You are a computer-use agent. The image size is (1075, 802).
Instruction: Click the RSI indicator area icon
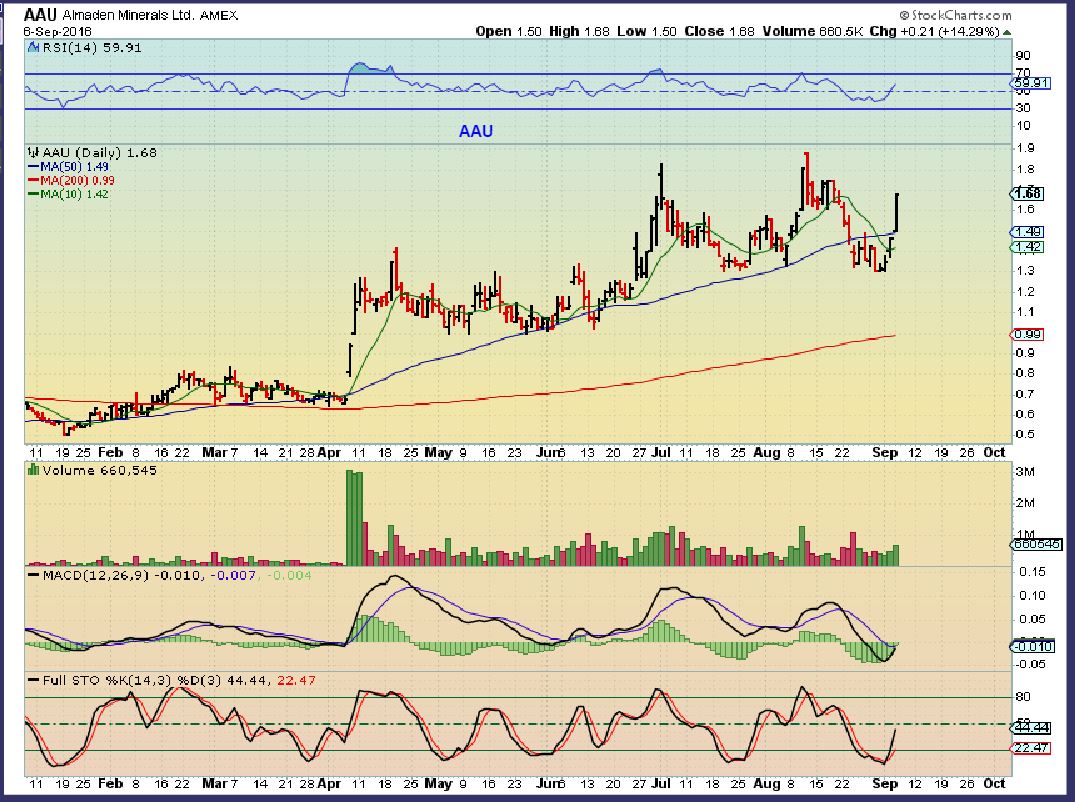point(34,47)
